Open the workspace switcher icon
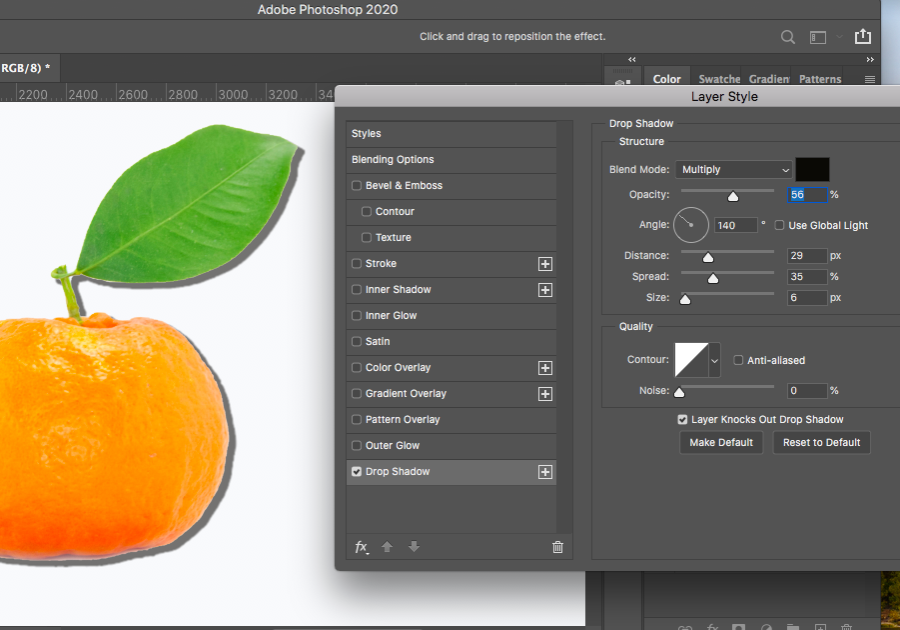900x630 pixels. tap(819, 37)
